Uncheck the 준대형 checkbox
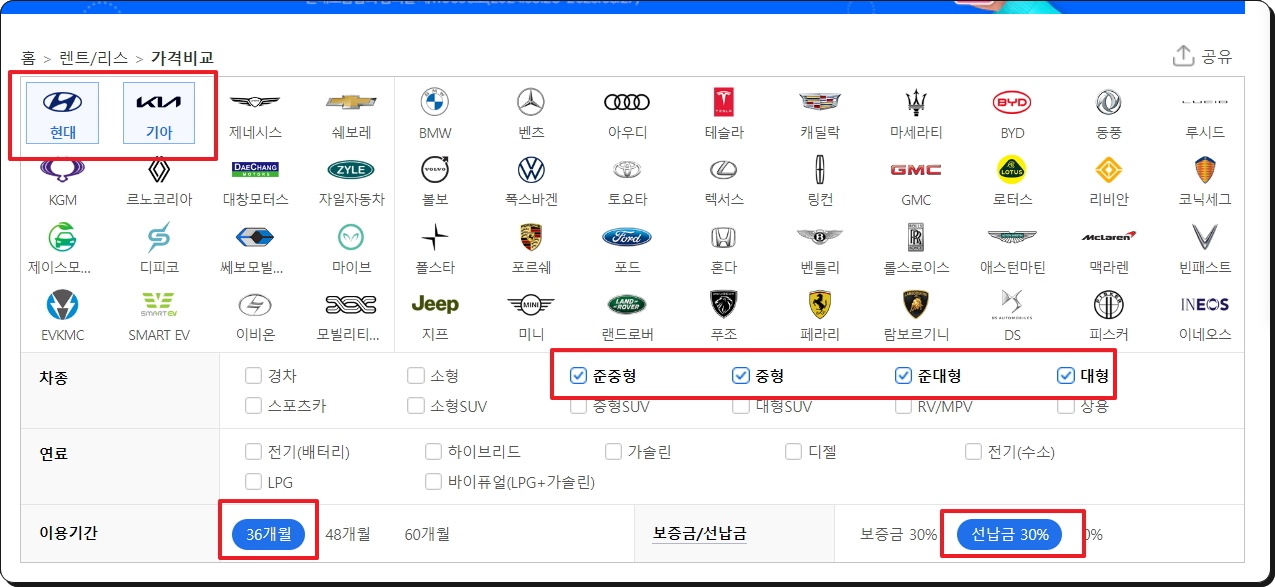This screenshot has height=587, width=1275. click(903, 376)
